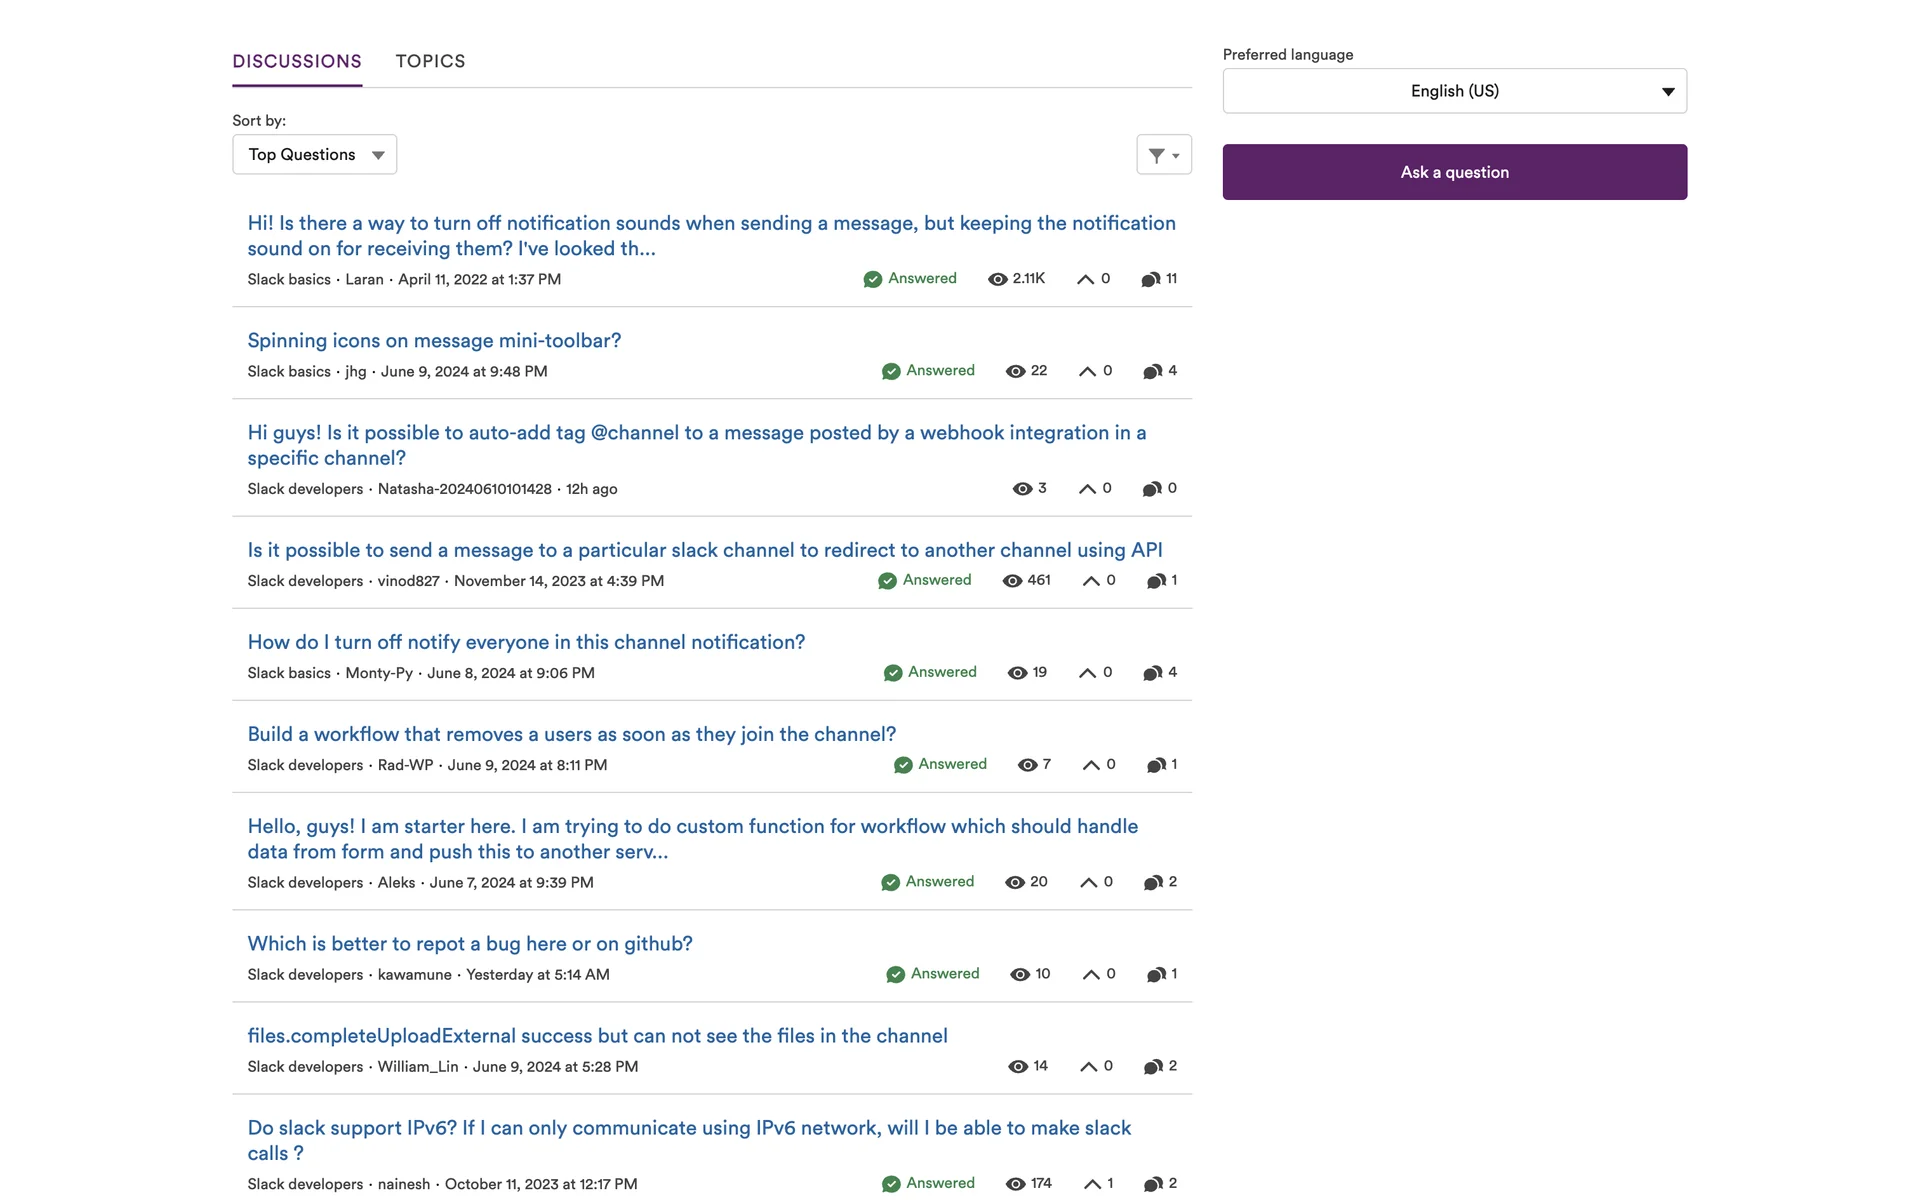Click green Answered checkmark on notify everyone question
The image size is (1920, 1200).
(893, 673)
